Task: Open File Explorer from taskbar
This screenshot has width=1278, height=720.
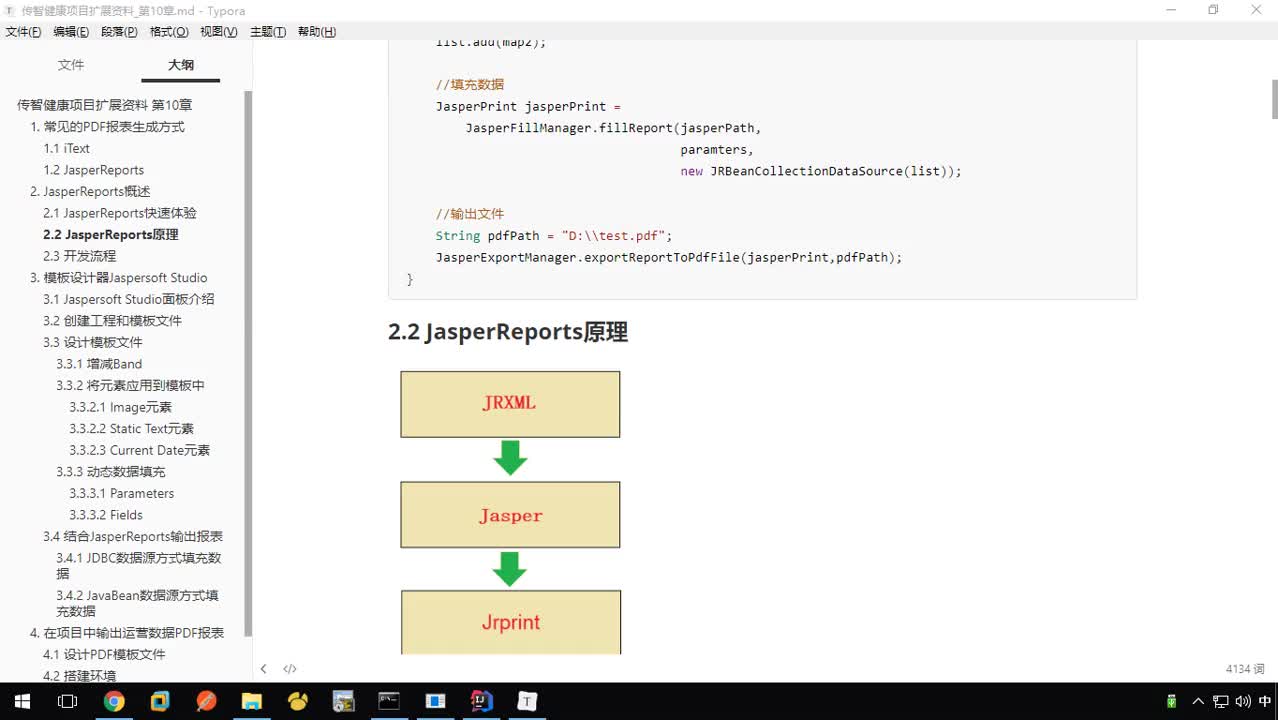Action: coord(251,701)
